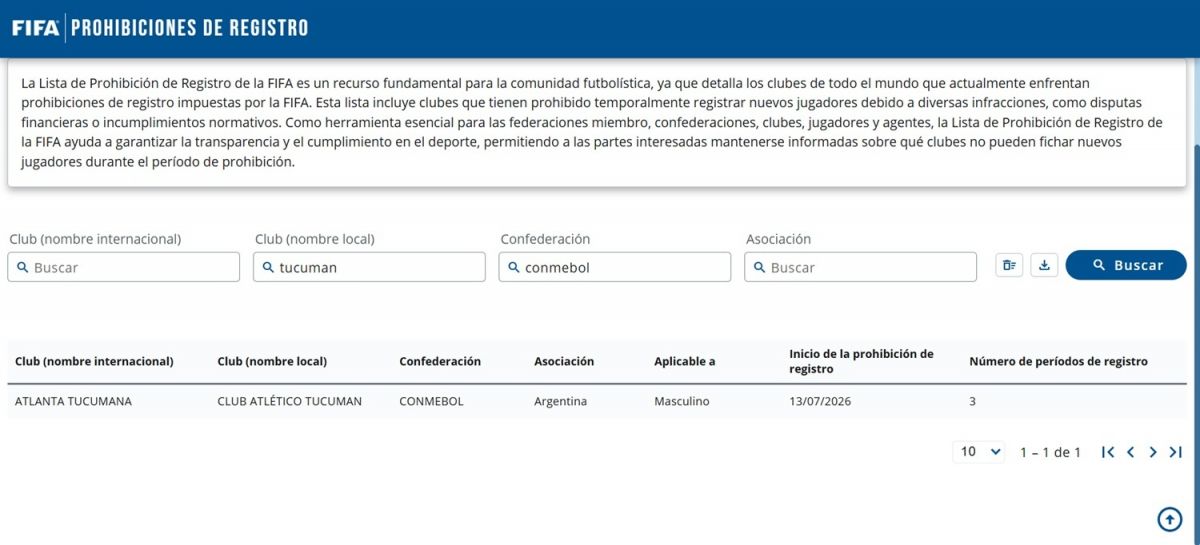Select the ATLANTA TUCUMANA cell

(73, 401)
